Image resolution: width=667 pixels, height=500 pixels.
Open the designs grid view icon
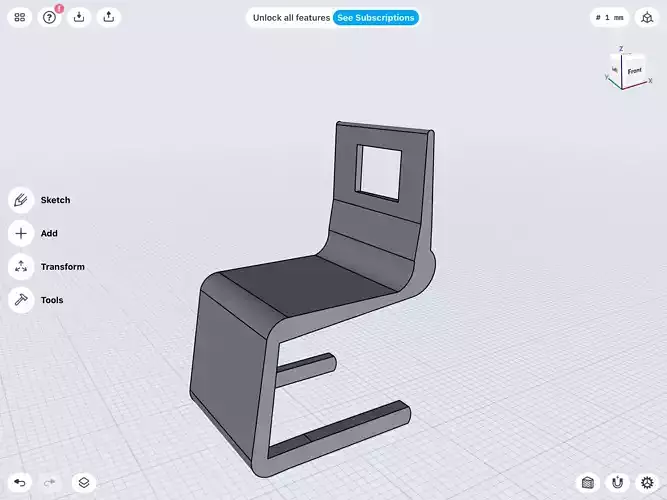click(20, 17)
